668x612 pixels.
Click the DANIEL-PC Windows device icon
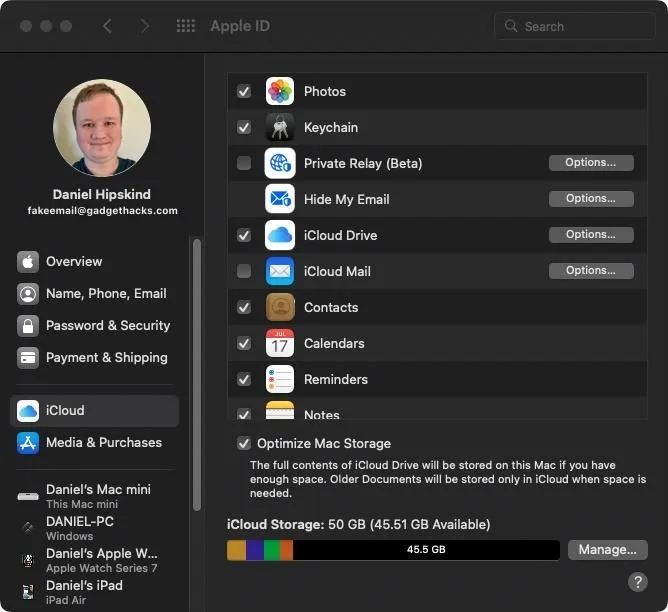click(x=28, y=528)
